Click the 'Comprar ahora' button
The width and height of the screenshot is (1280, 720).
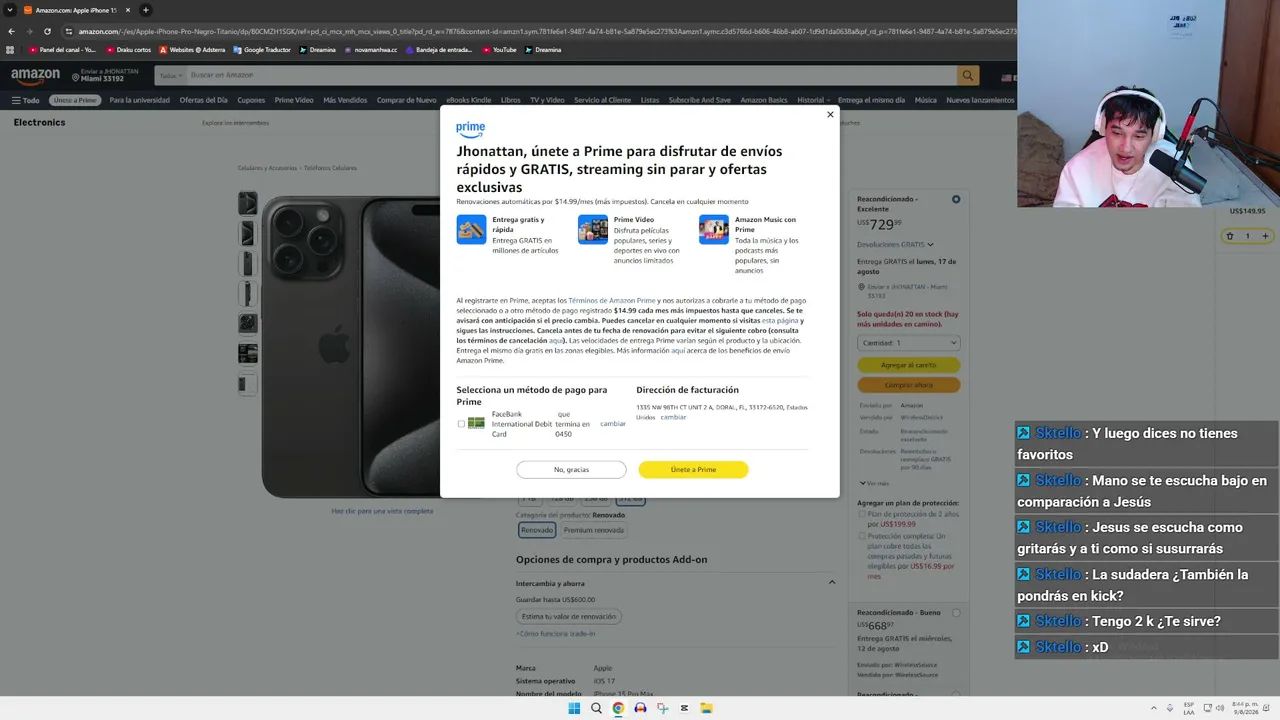pyautogui.click(x=908, y=385)
